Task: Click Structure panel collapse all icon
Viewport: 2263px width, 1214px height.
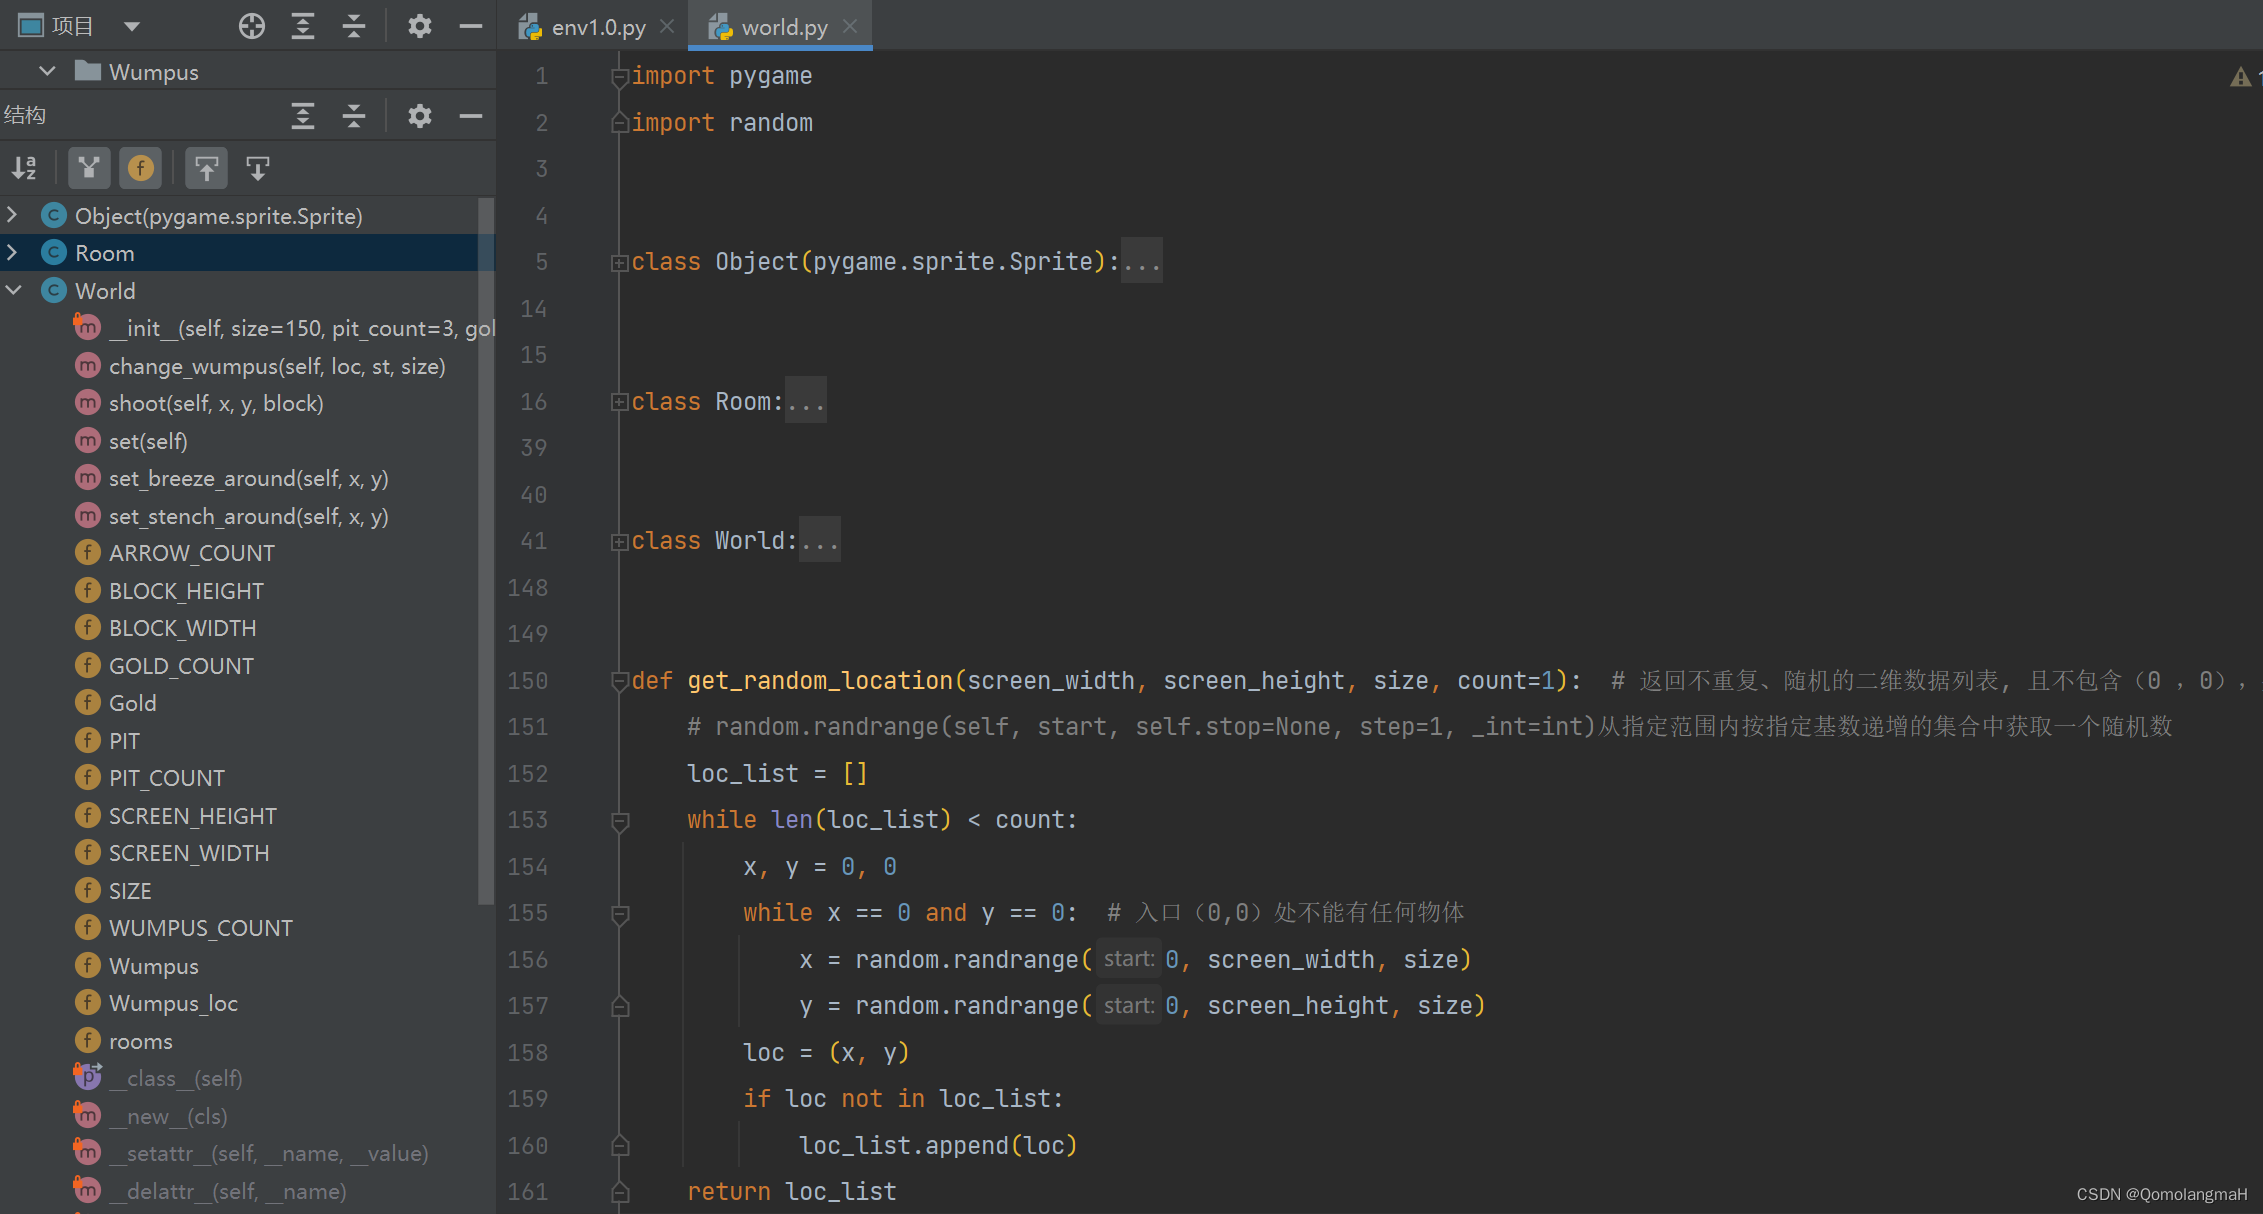Action: 354,116
